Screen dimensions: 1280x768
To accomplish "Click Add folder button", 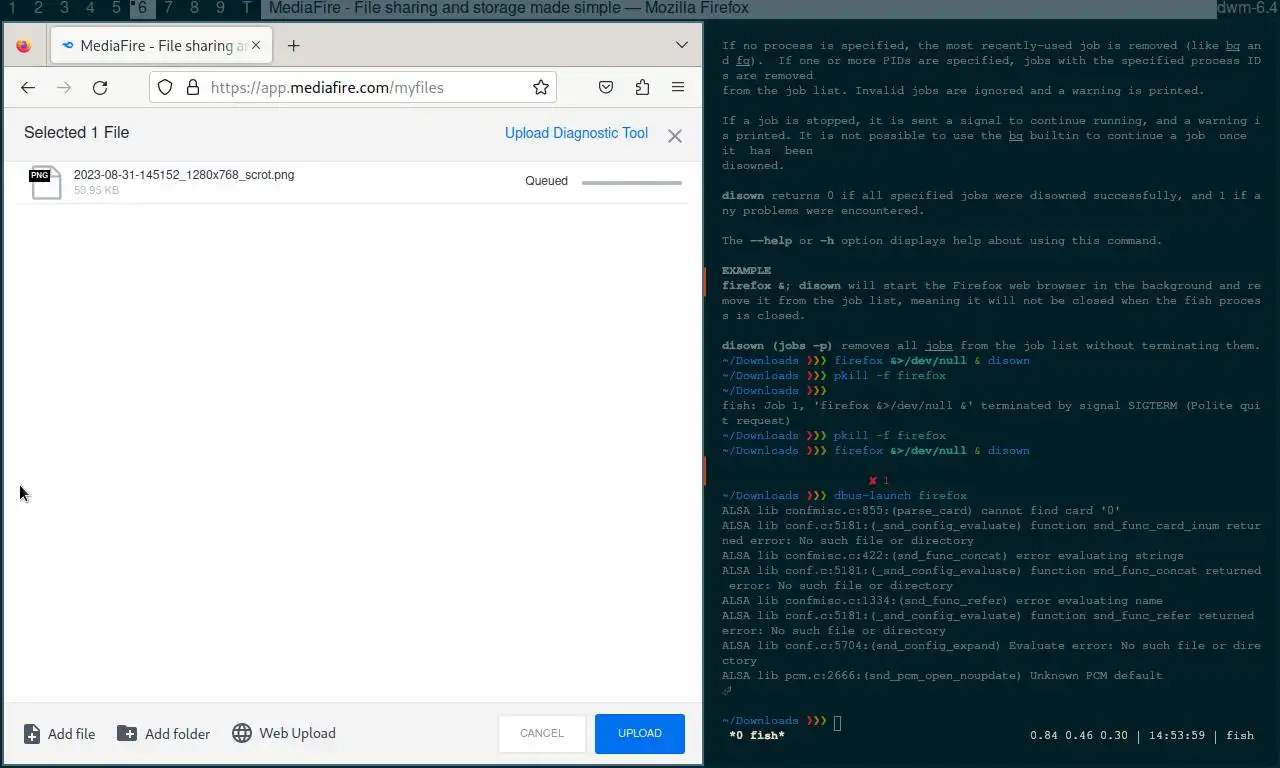I will click(x=164, y=734).
